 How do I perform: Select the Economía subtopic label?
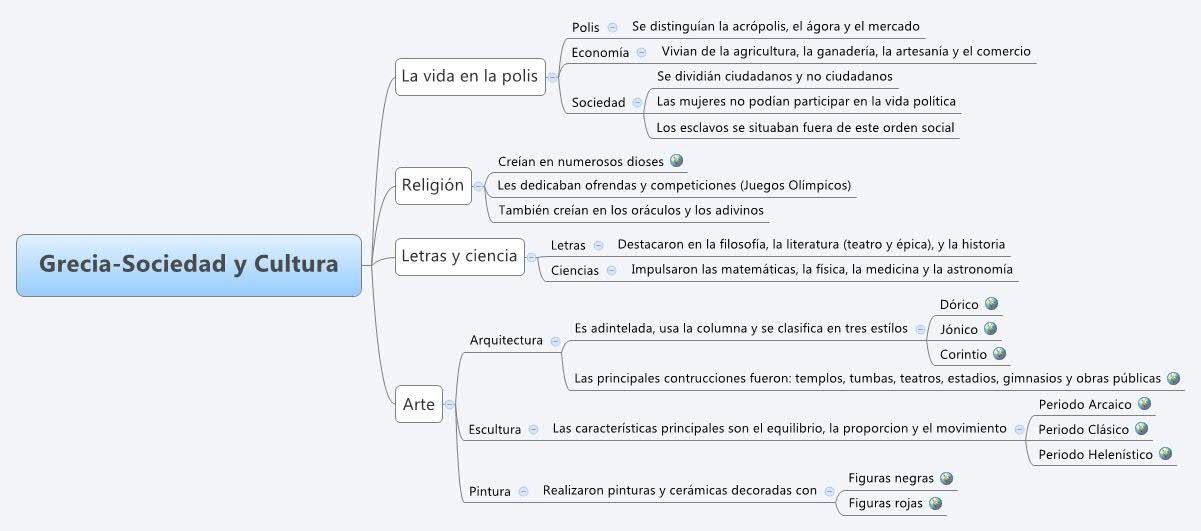(600, 52)
